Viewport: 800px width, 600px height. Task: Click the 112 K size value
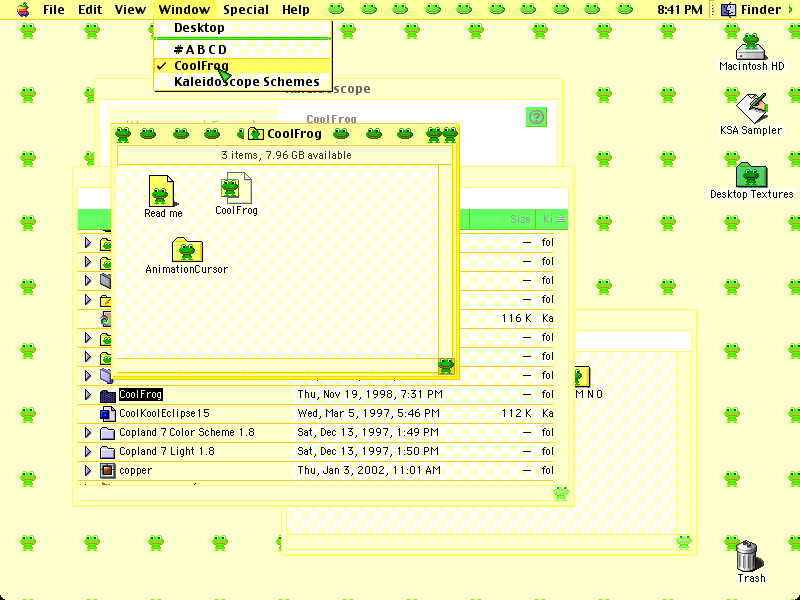pyautogui.click(x=516, y=413)
